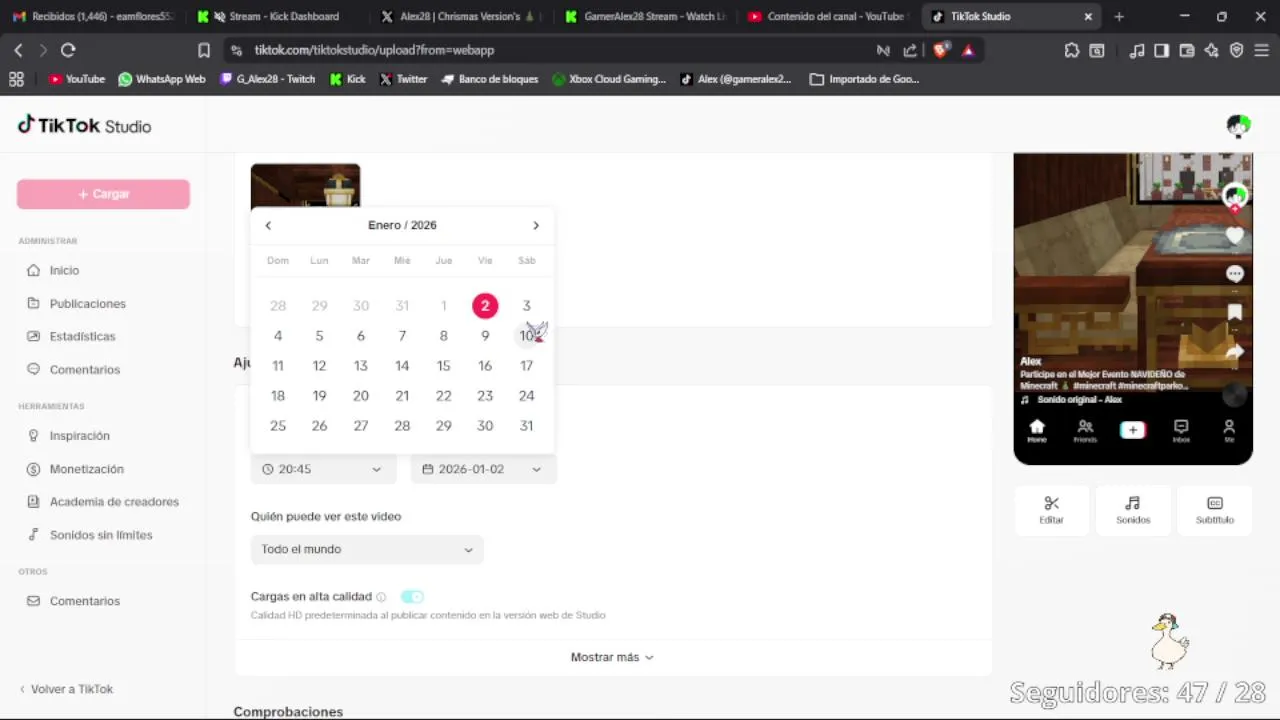1280x720 pixels.
Task: Click the Brave shield icon
Action: [941, 50]
